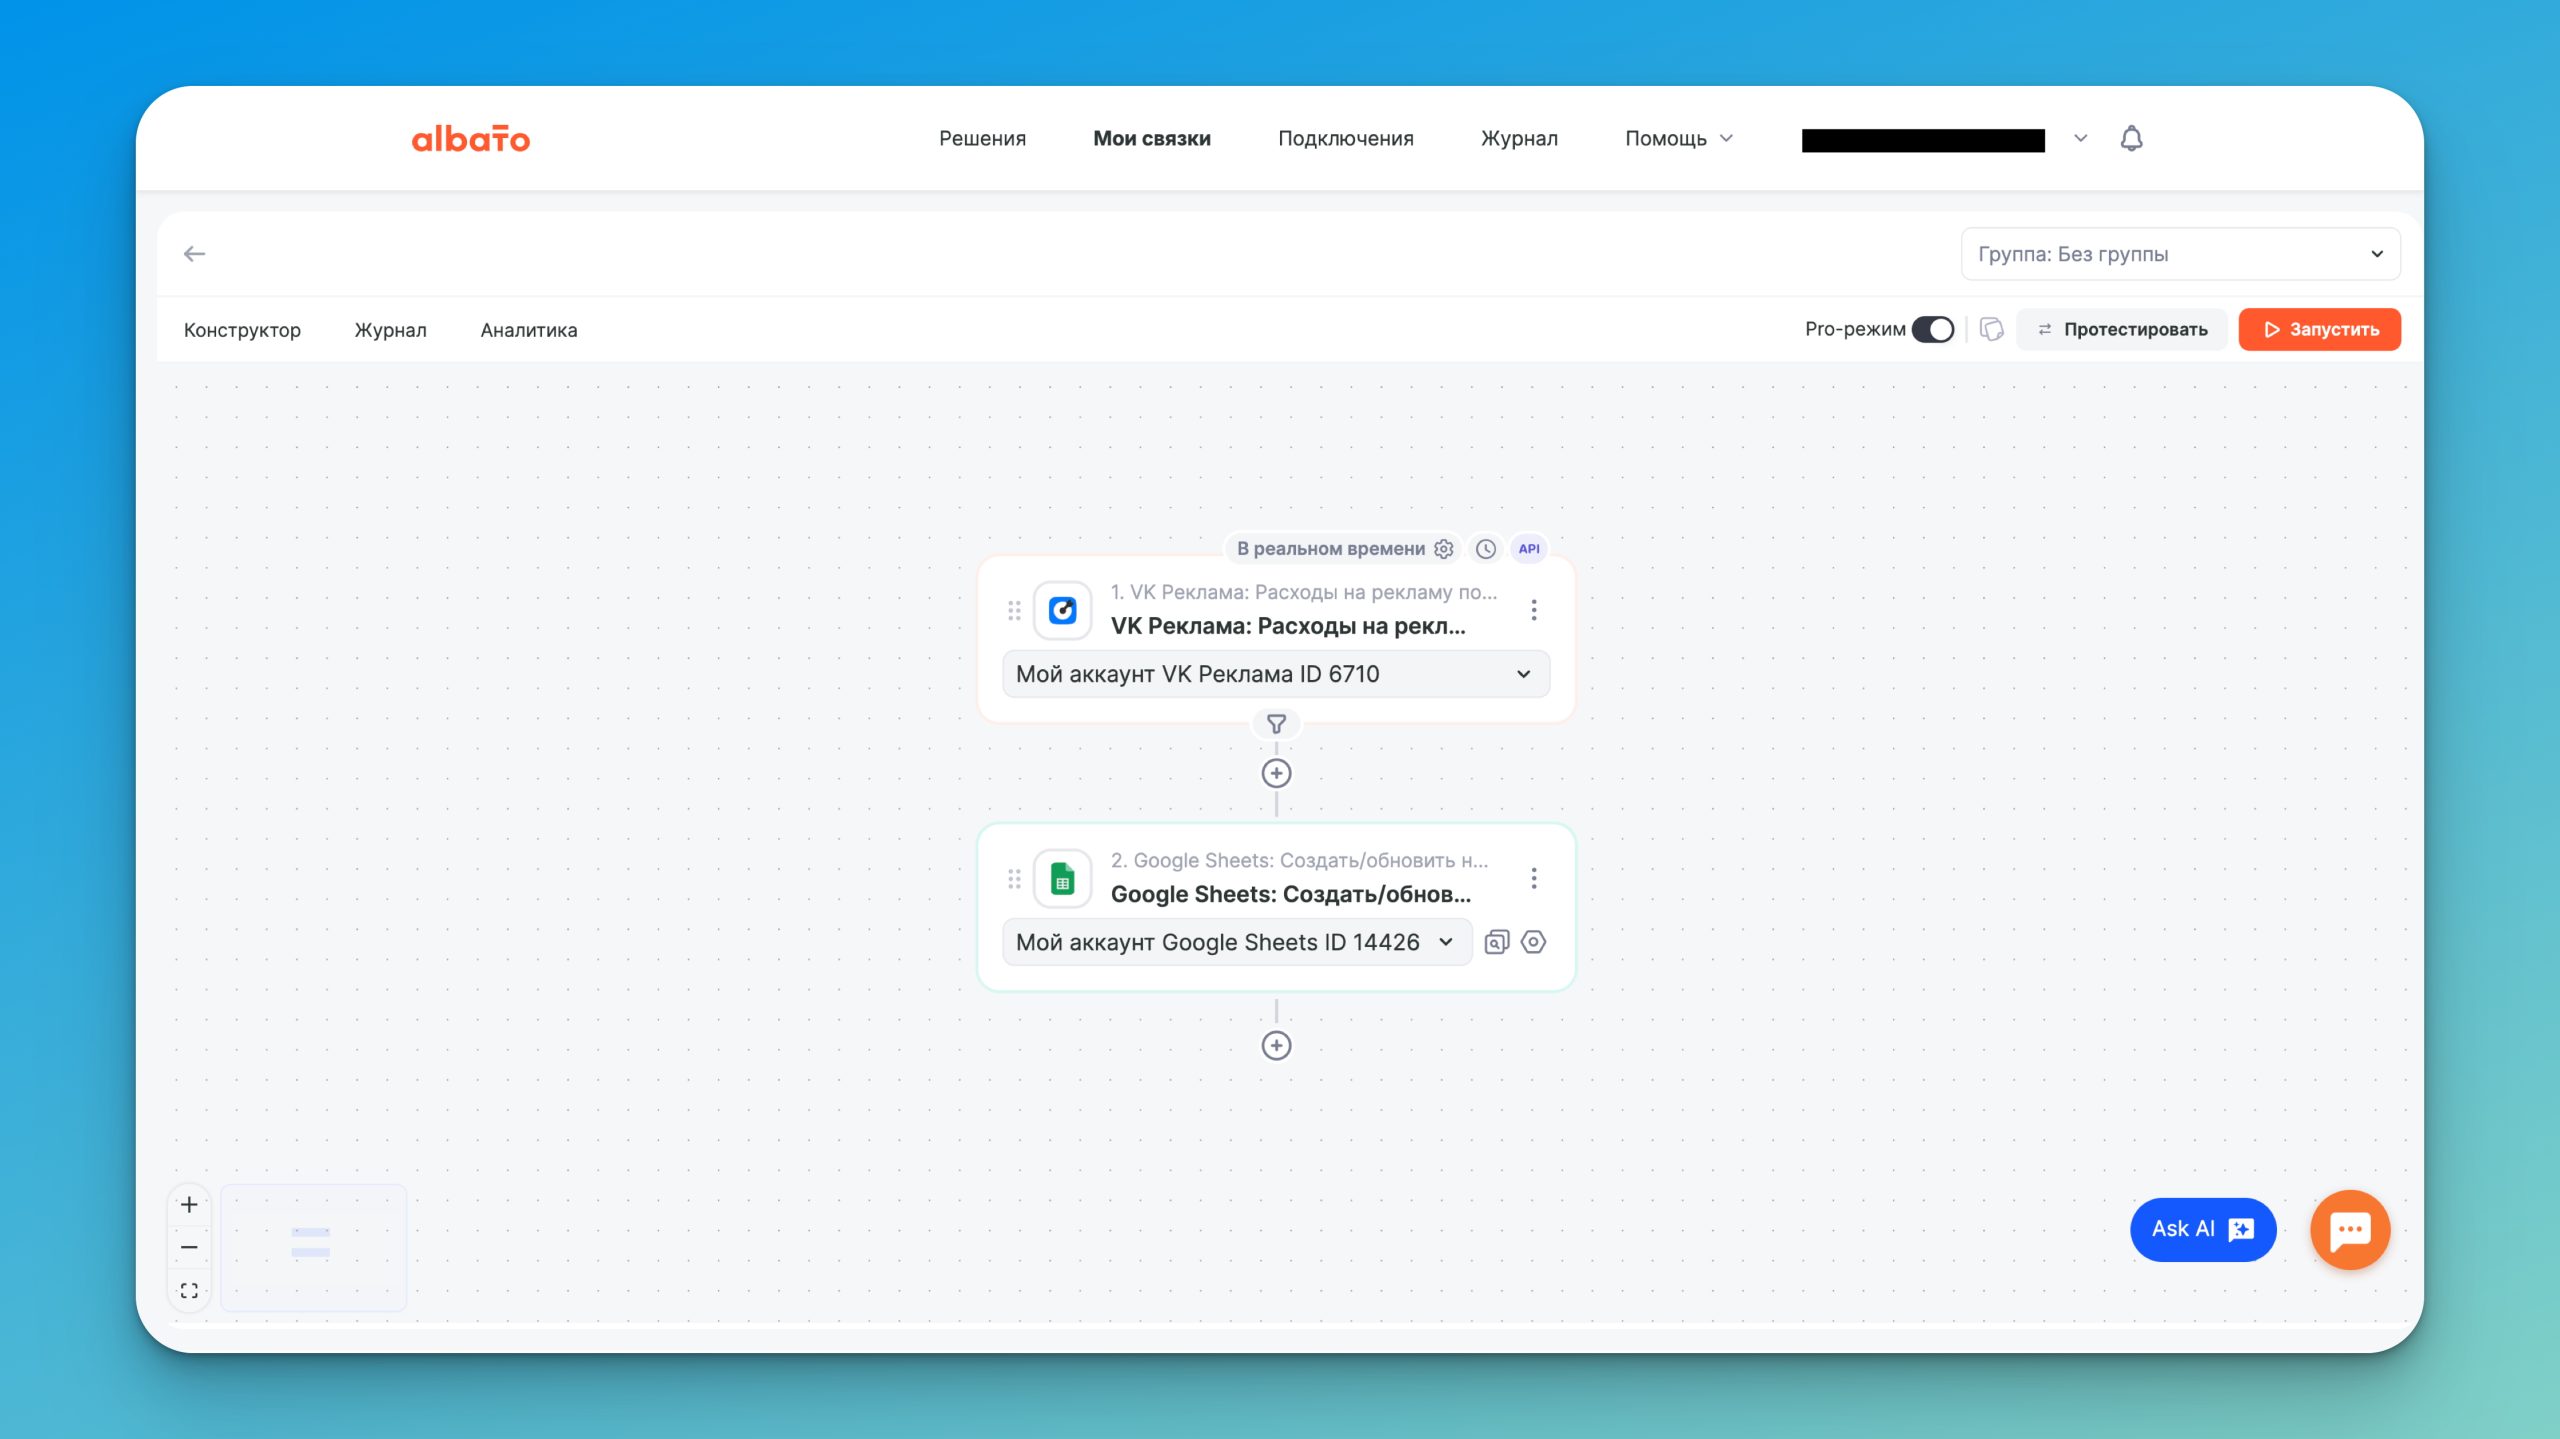This screenshot has height=1439, width=2560.
Task: Add step between VK and Sheets
Action: pos(1276,773)
